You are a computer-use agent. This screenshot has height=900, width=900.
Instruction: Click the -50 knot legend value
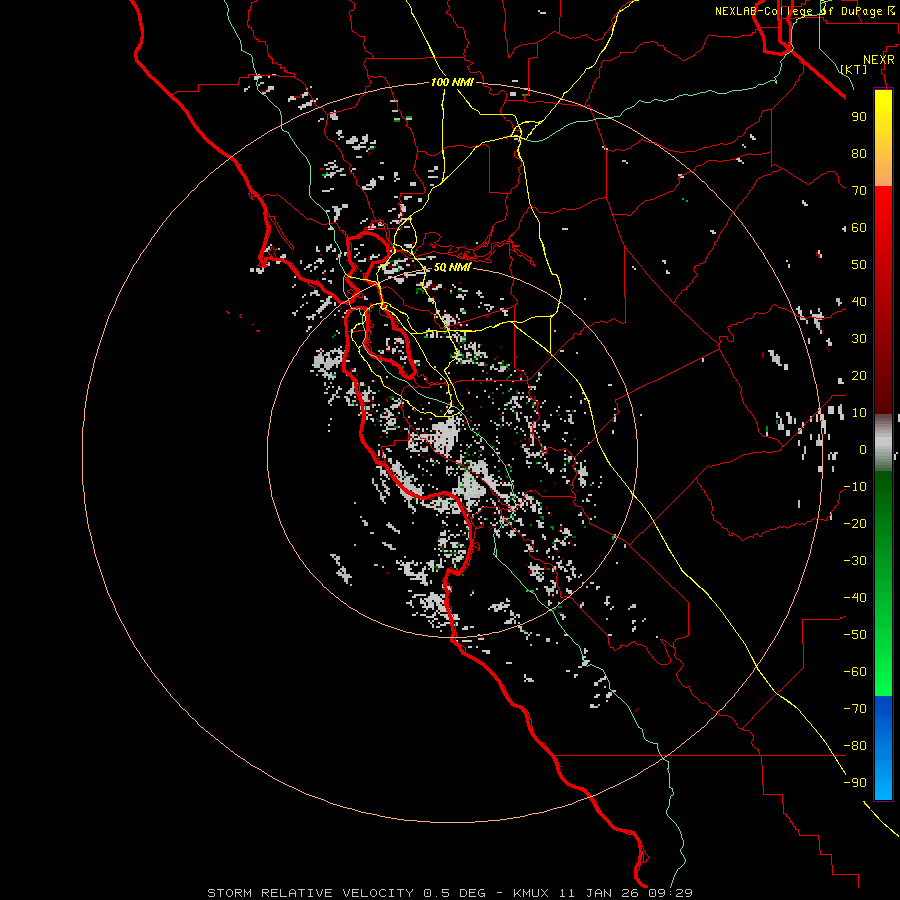[x=855, y=635]
